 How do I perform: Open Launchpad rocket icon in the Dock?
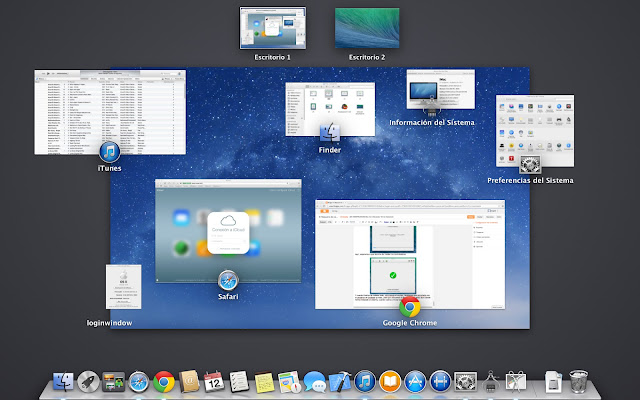(x=88, y=382)
